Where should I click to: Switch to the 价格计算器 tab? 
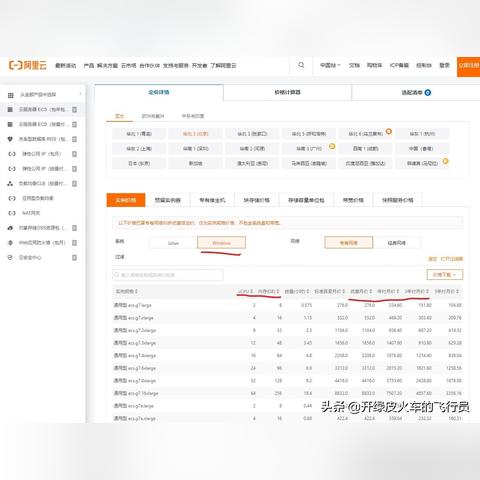[x=287, y=92]
